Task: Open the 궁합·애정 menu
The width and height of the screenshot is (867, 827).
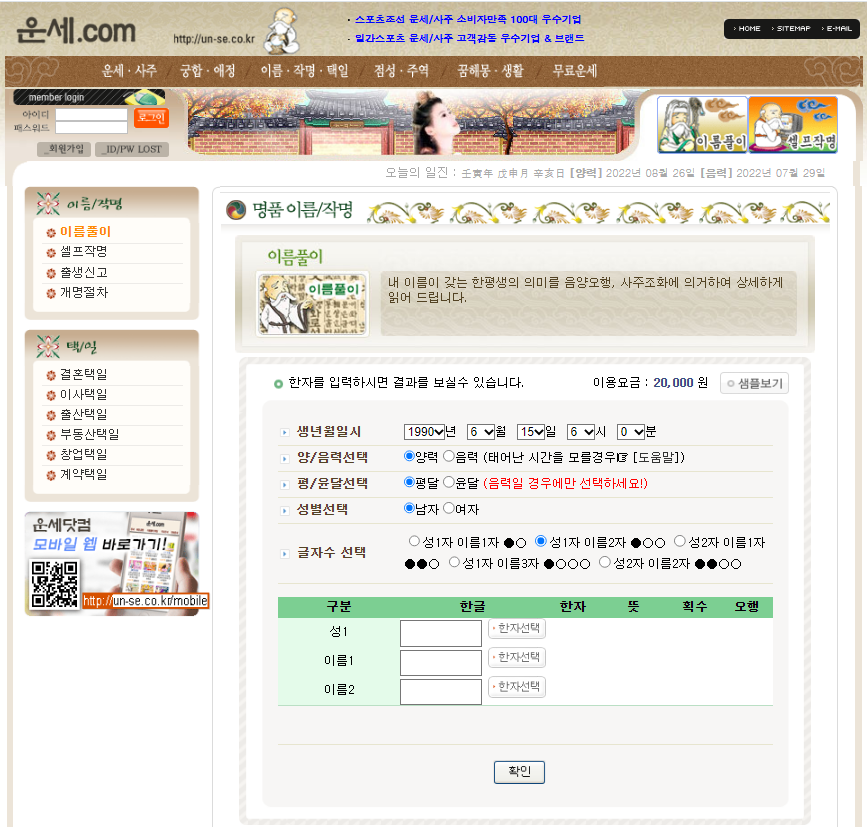Action: pyautogui.click(x=208, y=71)
